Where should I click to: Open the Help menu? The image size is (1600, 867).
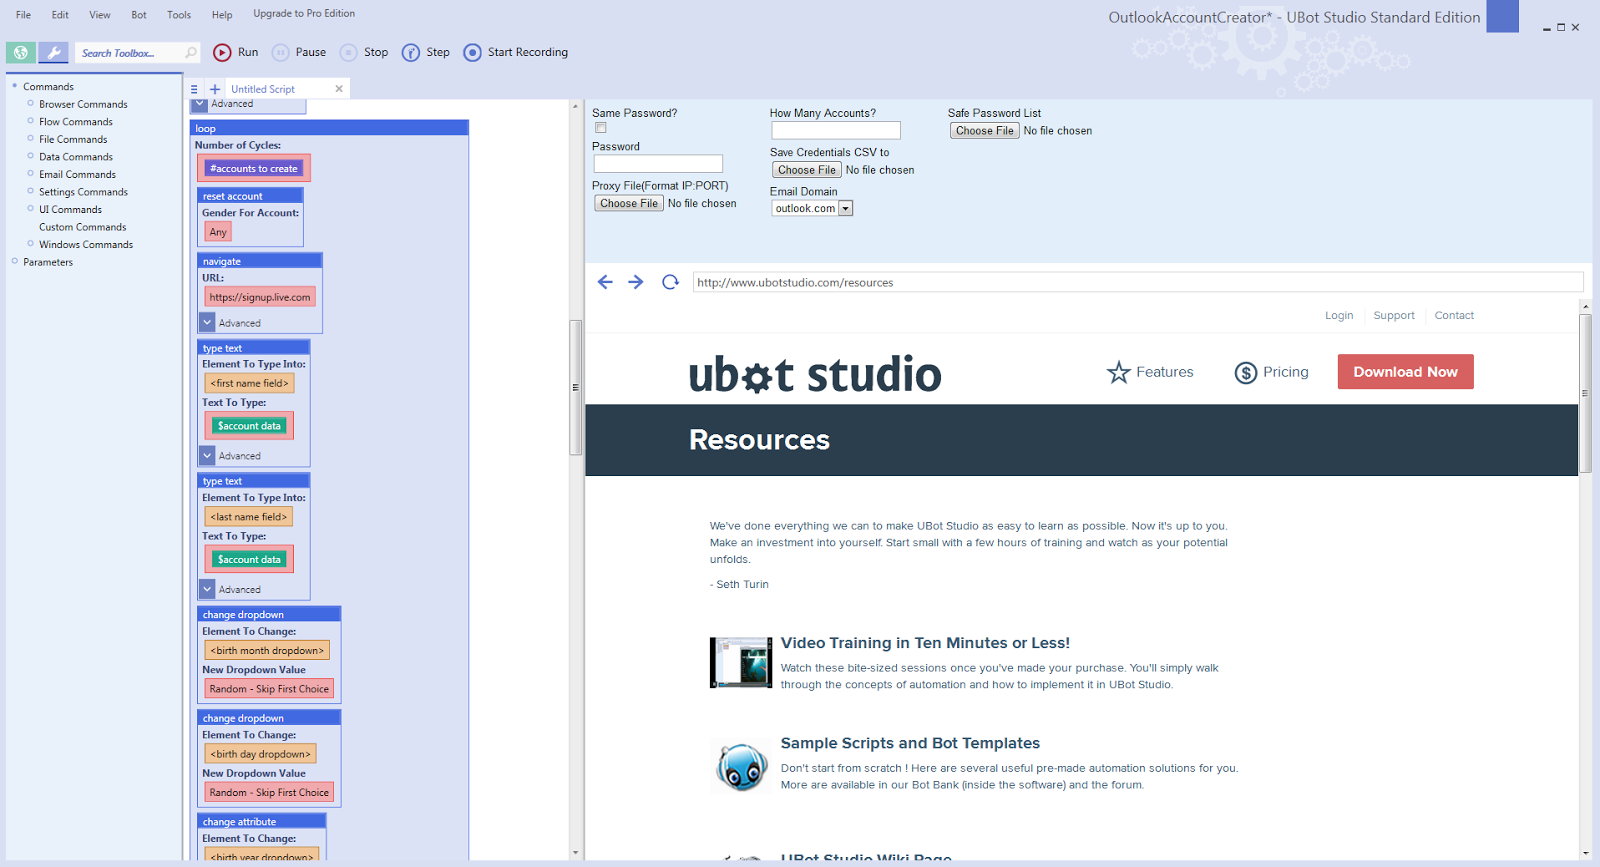tap(222, 15)
